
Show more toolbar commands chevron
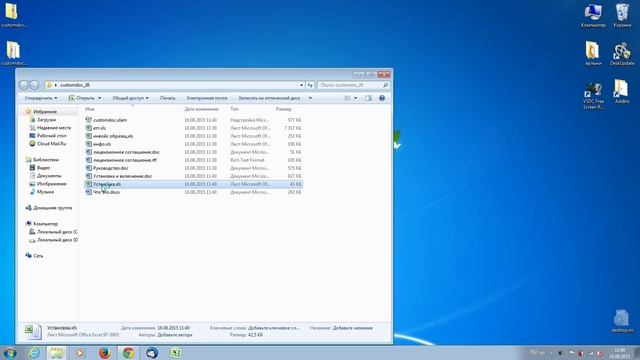click(310, 98)
